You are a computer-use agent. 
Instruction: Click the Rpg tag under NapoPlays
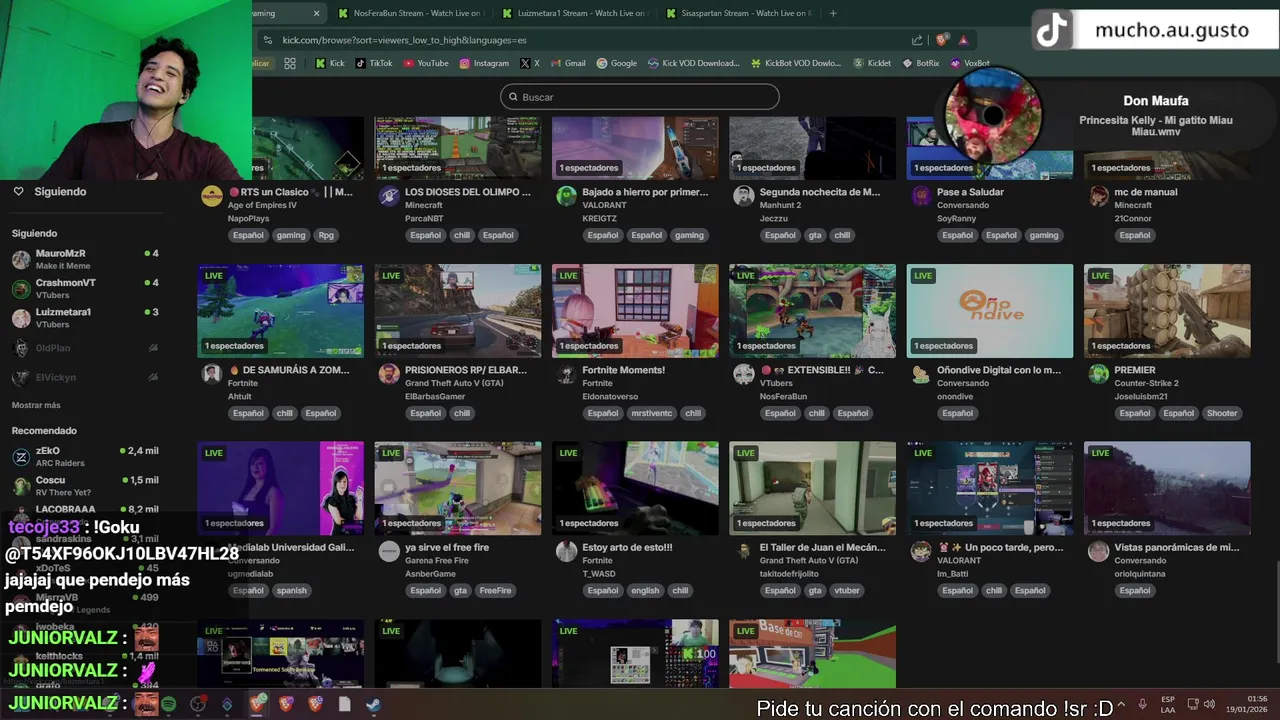[x=326, y=235]
